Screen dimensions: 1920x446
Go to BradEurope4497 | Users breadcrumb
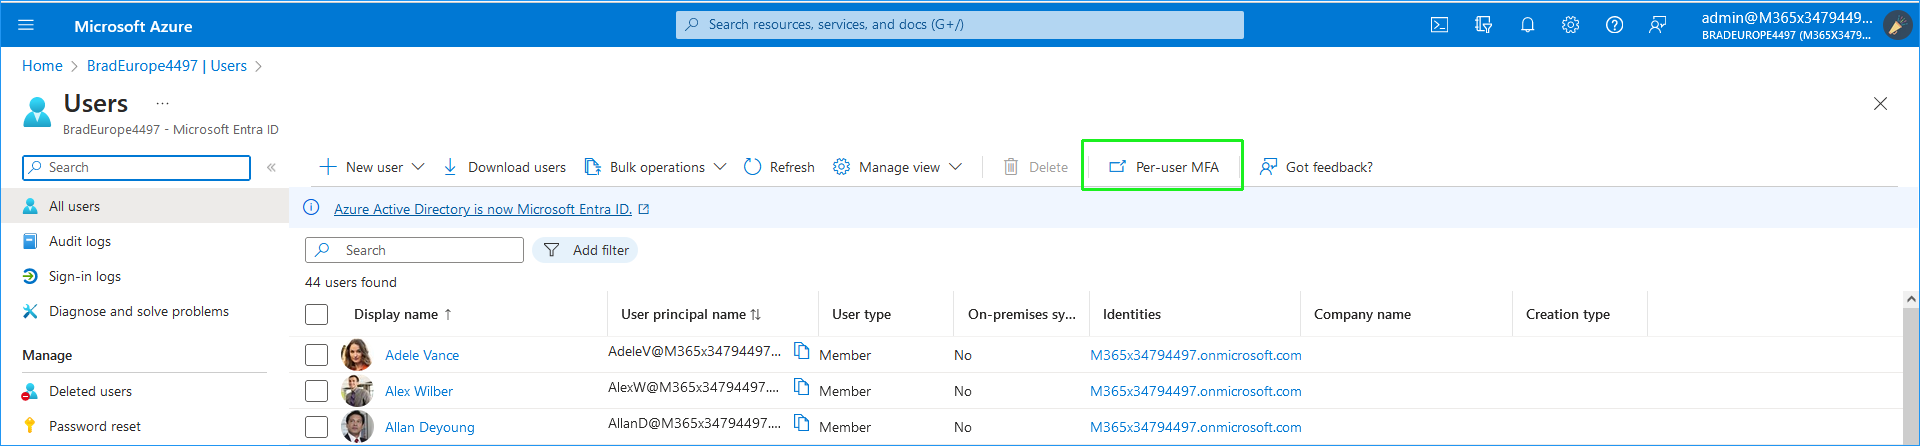(x=167, y=66)
